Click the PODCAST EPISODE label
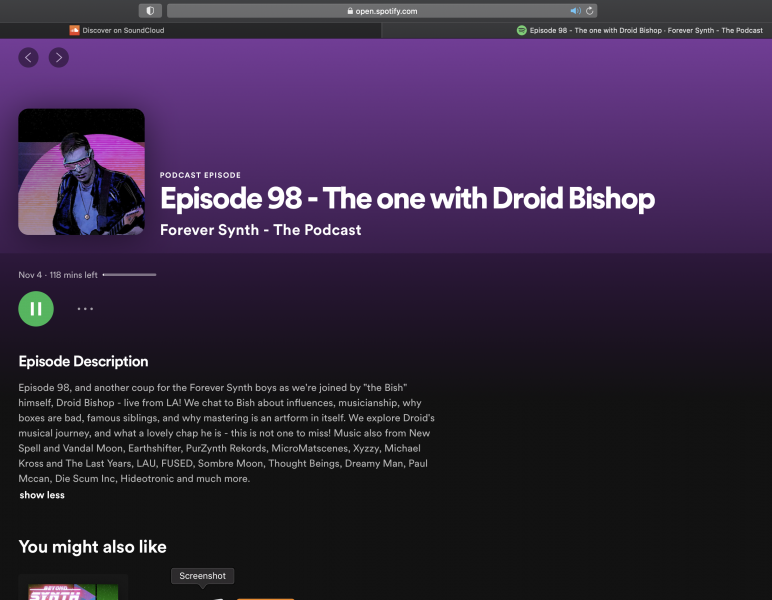This screenshot has width=772, height=600. (200, 175)
